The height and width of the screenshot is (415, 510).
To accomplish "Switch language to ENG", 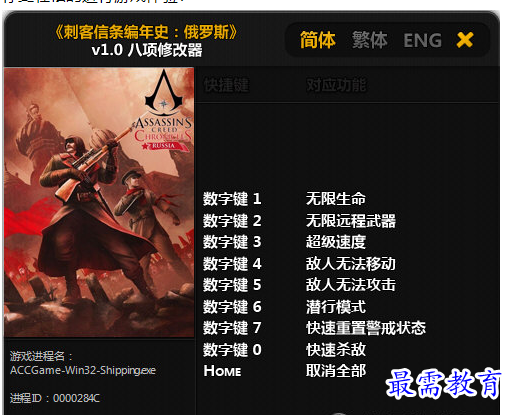I will [x=422, y=40].
